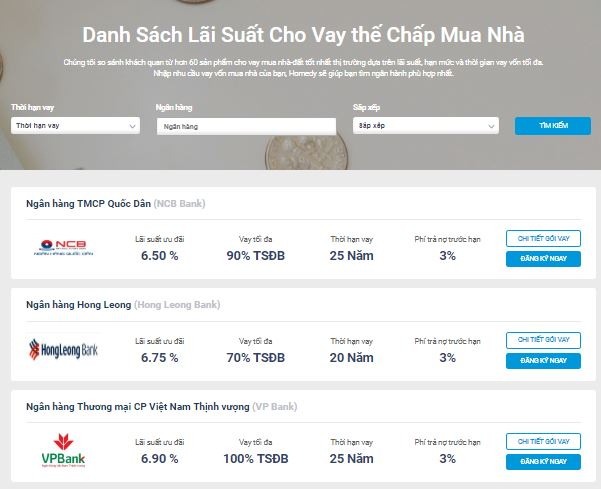Select ĐĂNG KÝ NGAY for VP Bank

click(x=543, y=461)
